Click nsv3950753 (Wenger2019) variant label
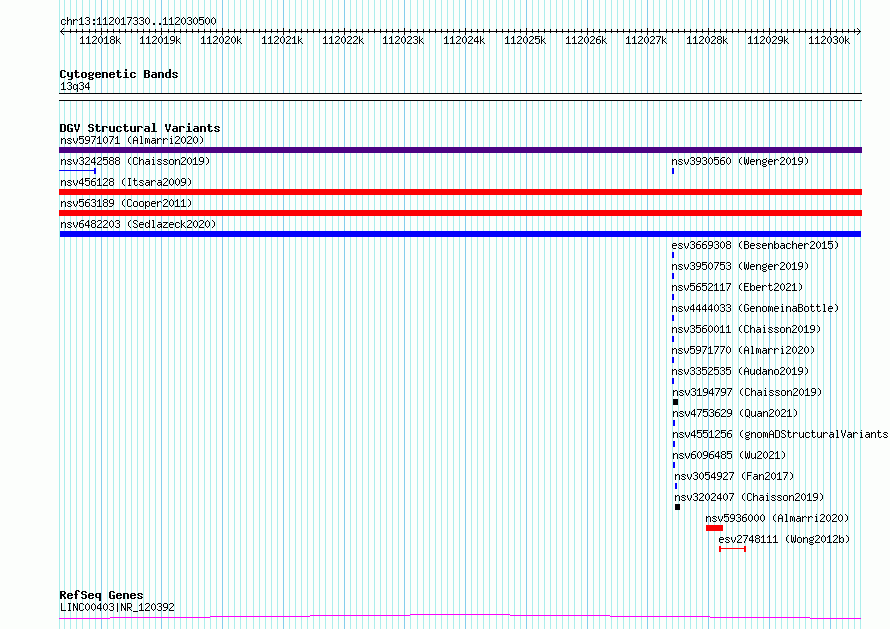This screenshot has width=890, height=629. (740, 266)
